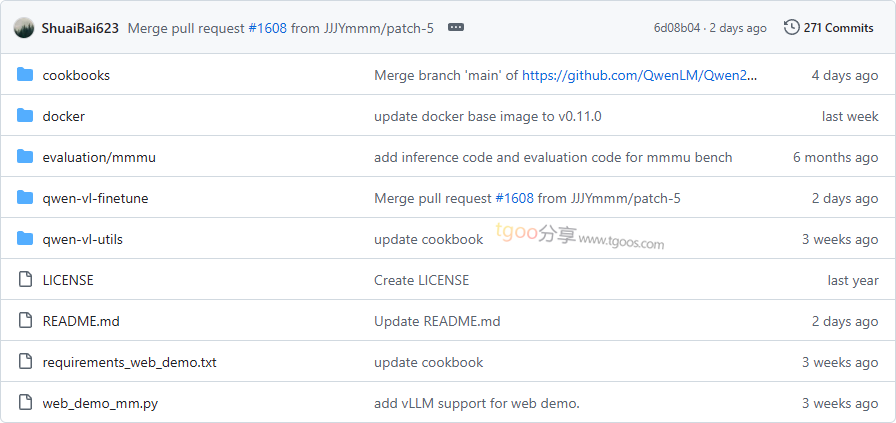Screen dimensions: 896x423
Task: Click the docker folder icon
Action: pos(25,116)
